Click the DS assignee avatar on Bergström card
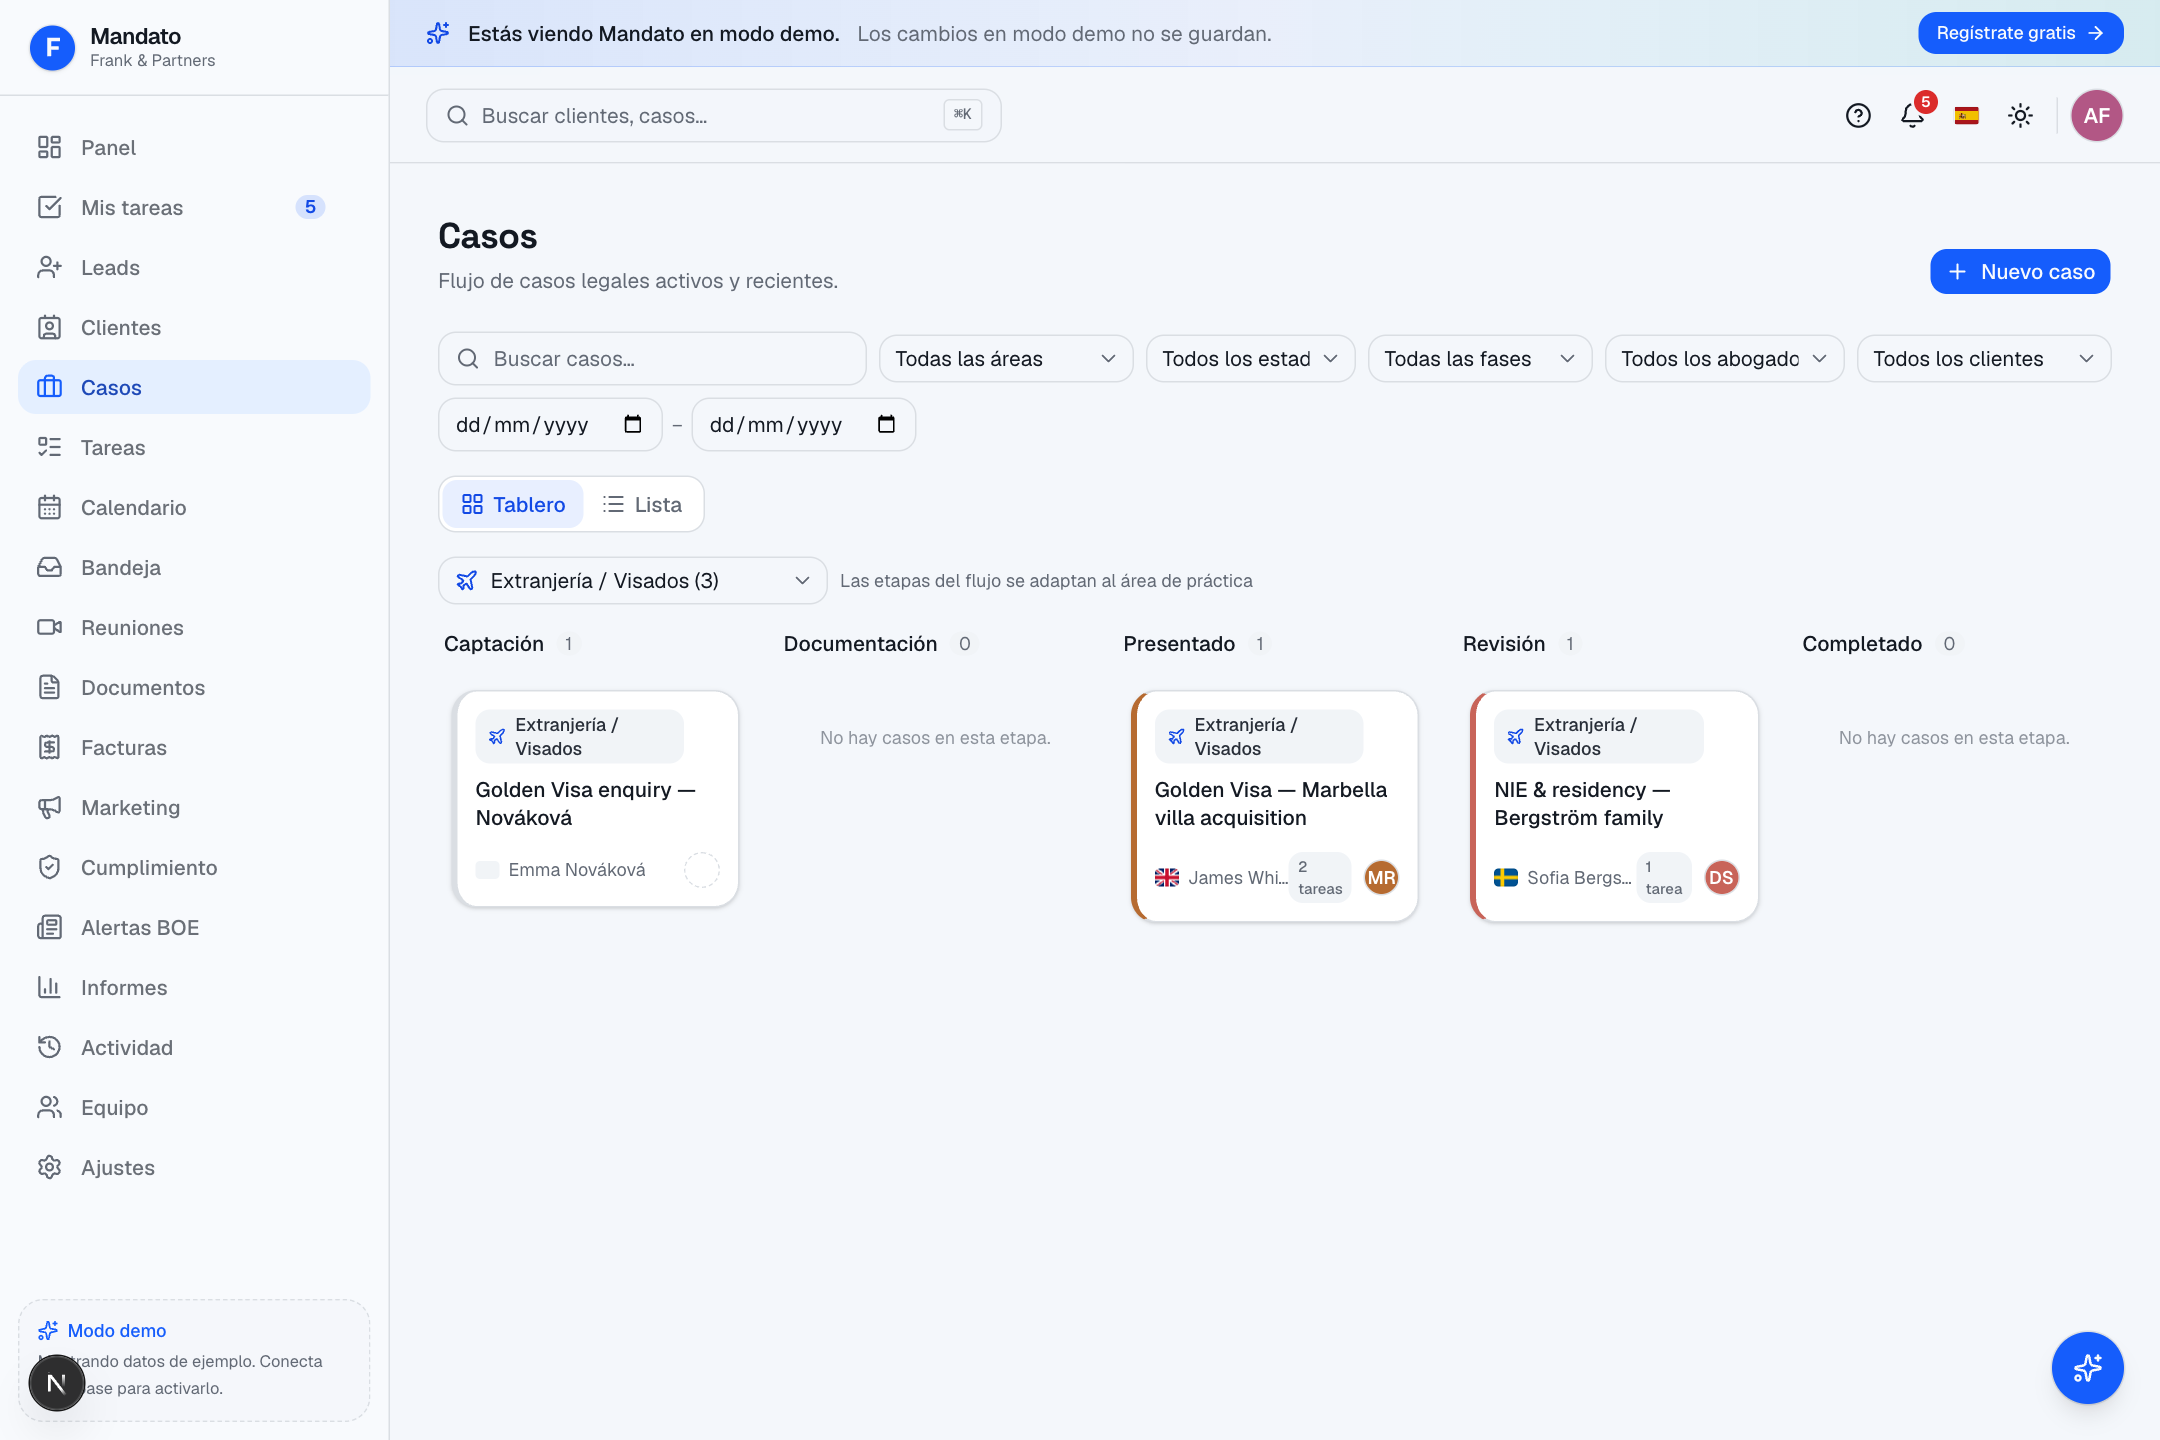 (1721, 877)
